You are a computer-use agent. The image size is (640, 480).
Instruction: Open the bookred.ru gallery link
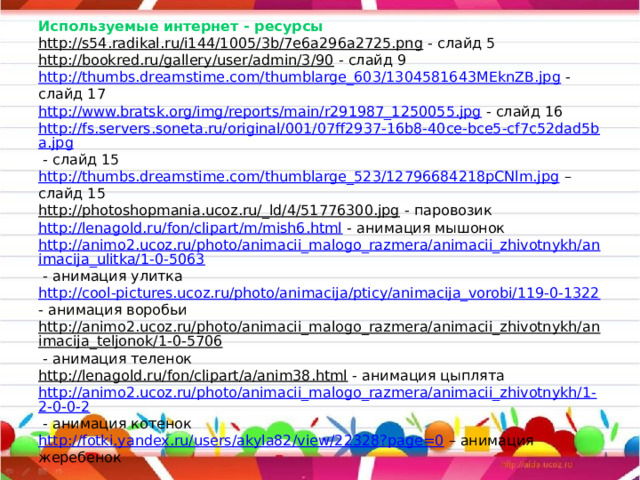click(x=186, y=60)
